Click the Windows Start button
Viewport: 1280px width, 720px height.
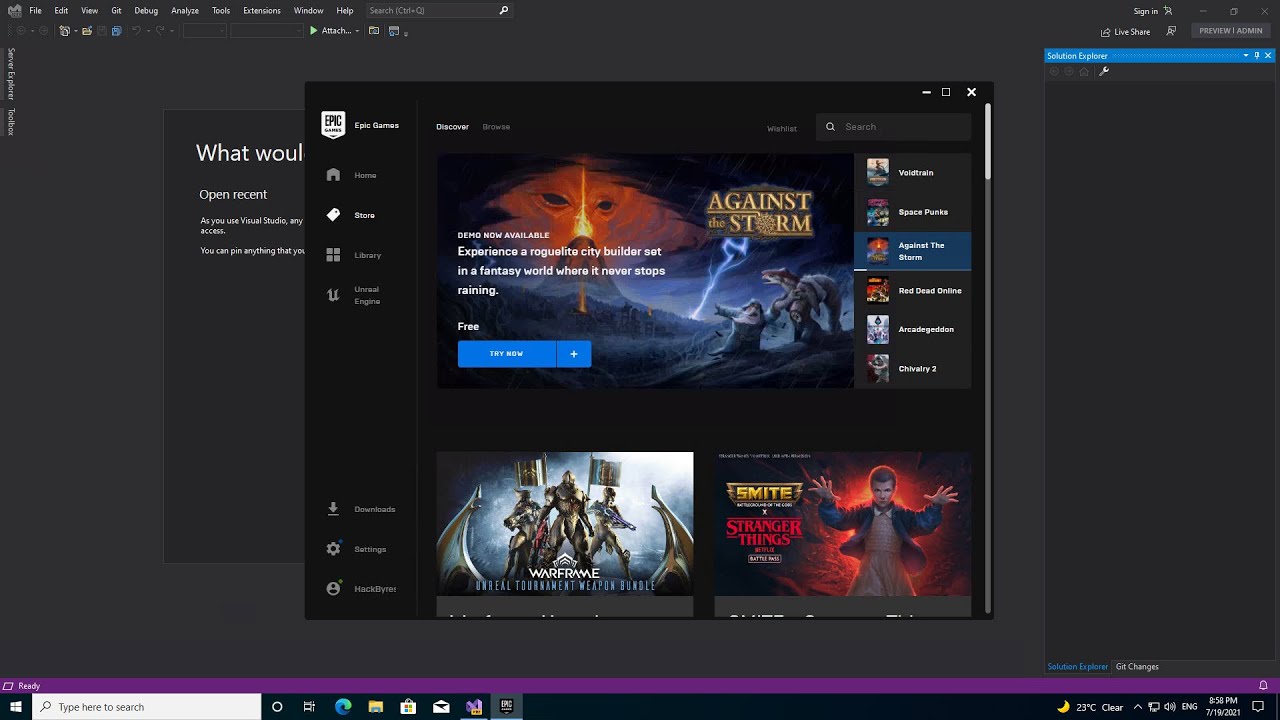pos(16,707)
